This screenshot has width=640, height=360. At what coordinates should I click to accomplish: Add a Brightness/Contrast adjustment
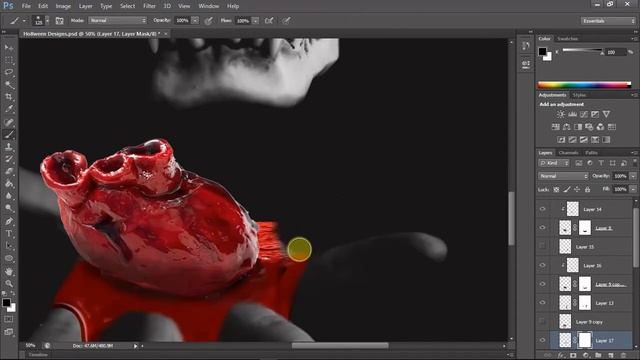561,114
